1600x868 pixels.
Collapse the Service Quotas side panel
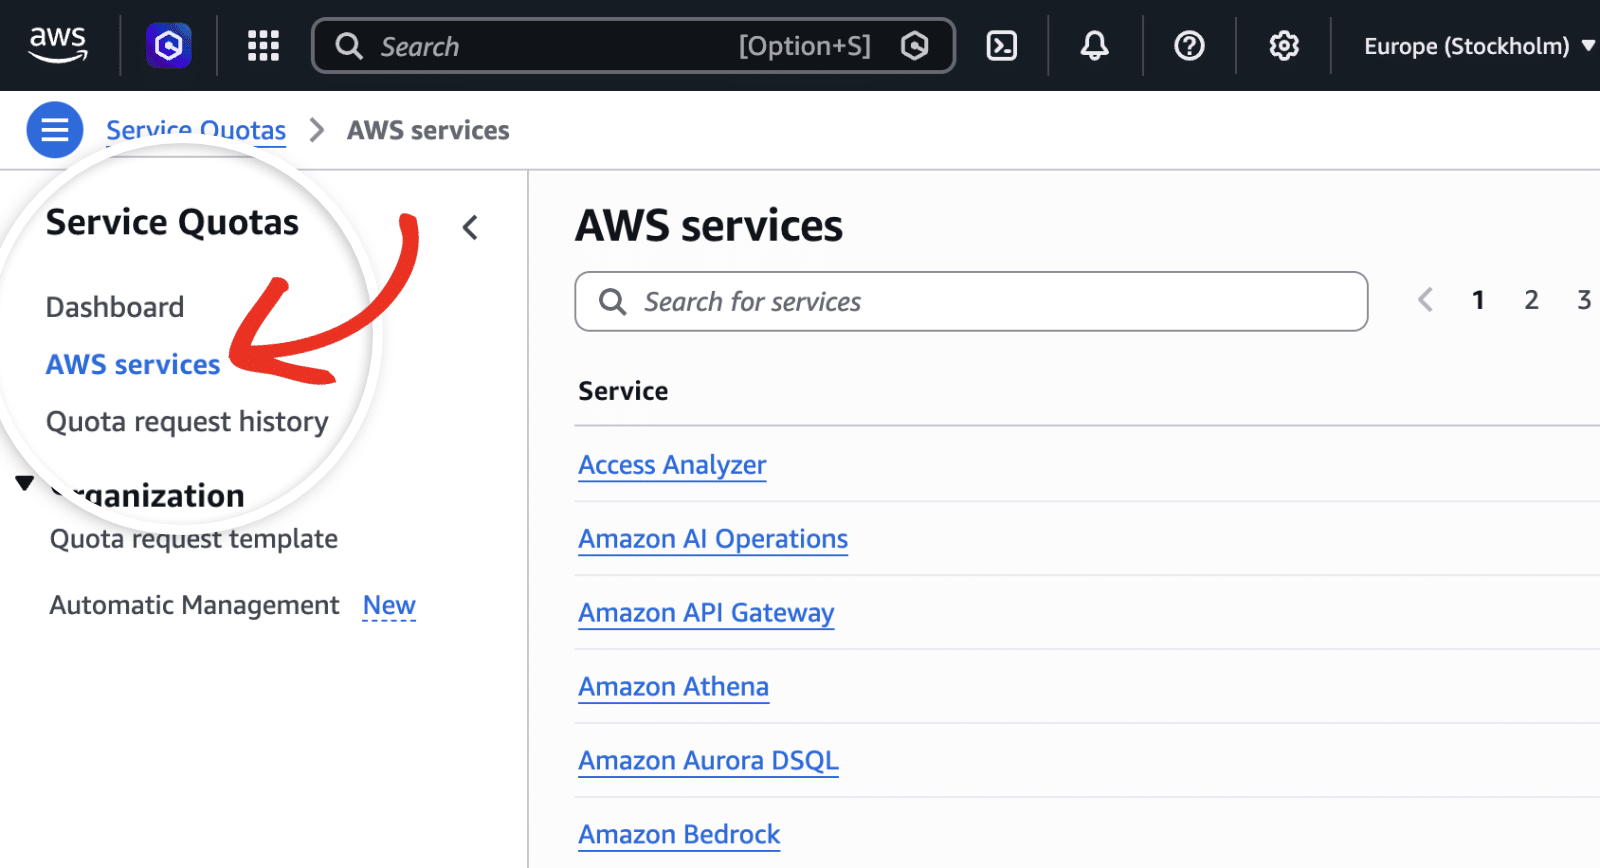471,228
